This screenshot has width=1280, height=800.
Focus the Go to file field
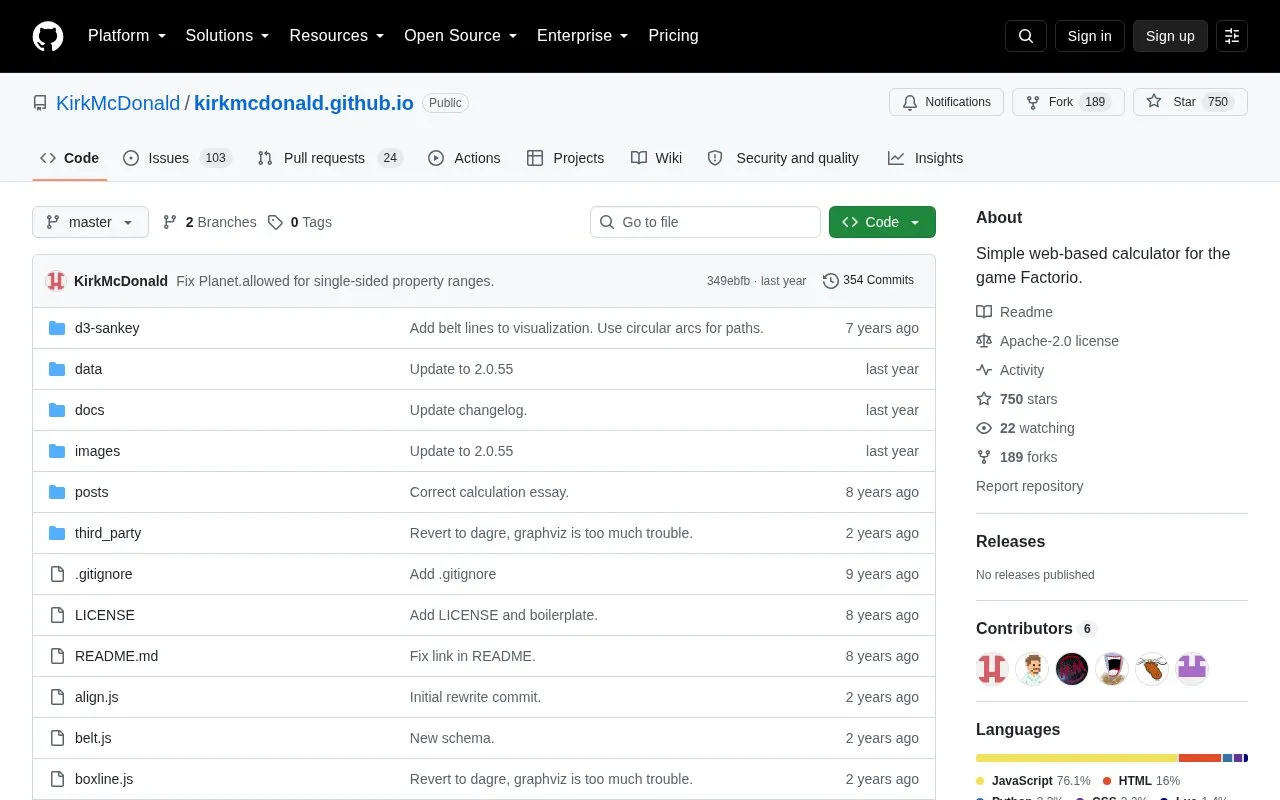tap(705, 222)
